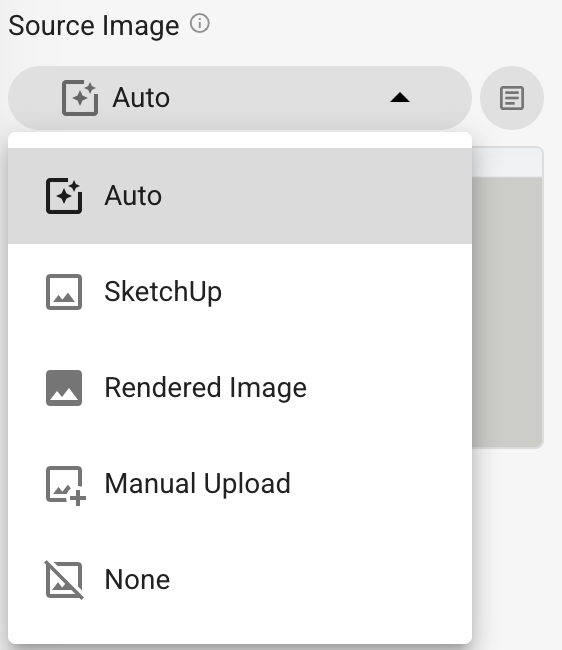Click the Auto source image combo box
Viewport: 562px width, 650px height.
[240, 98]
